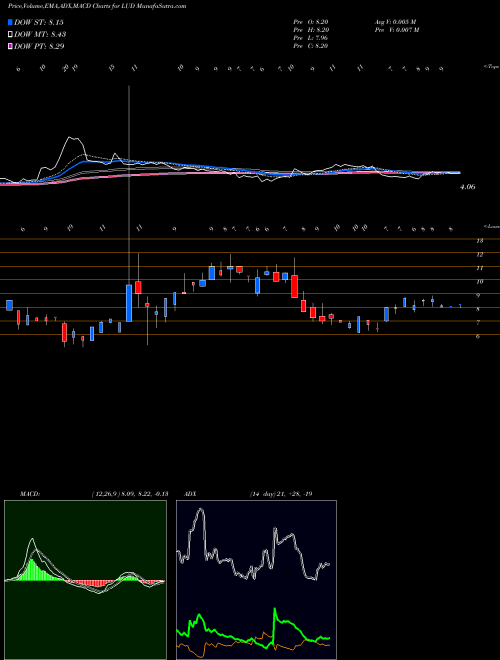Click the chart title mentioning LUD ManafaSutra.com
This screenshot has height=660, width=500.
pos(97,7)
